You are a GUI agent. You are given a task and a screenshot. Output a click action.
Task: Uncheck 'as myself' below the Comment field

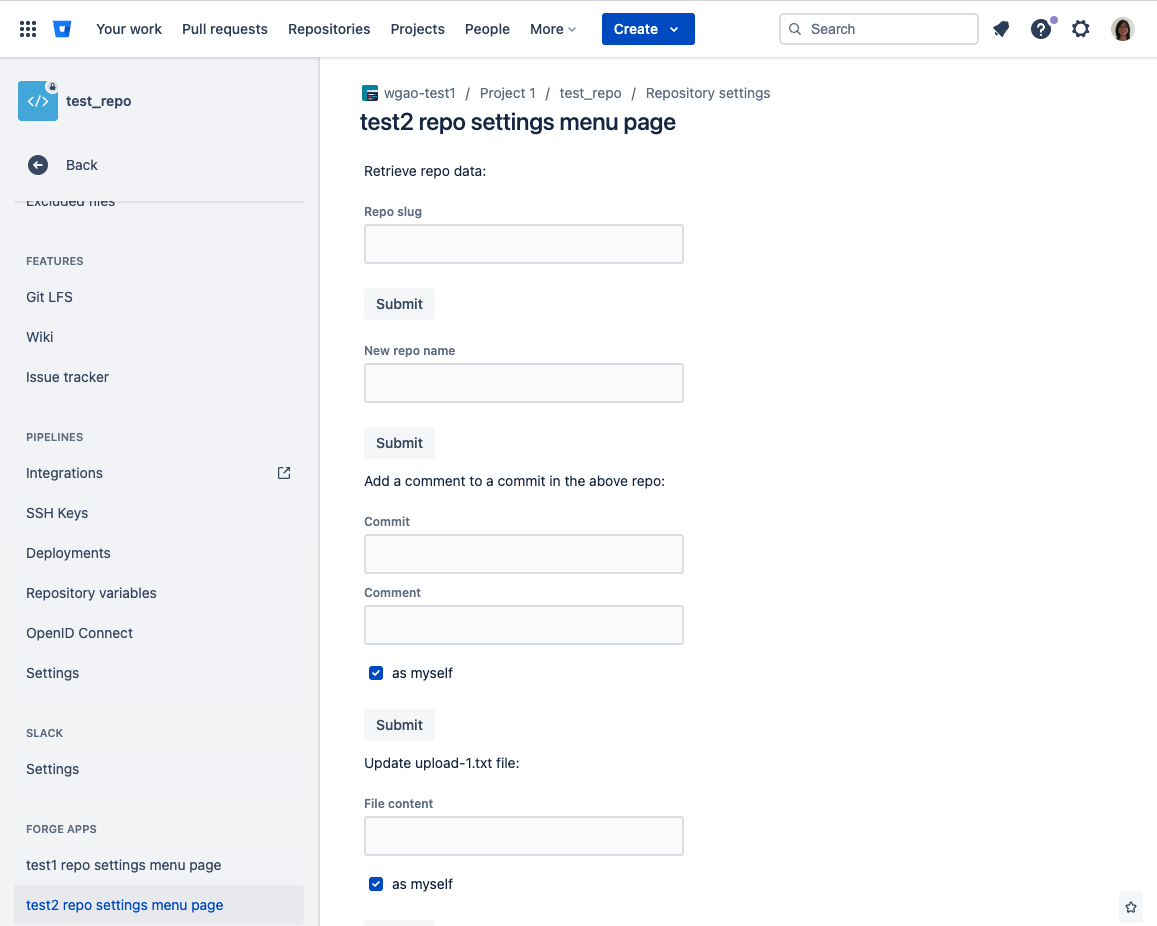click(376, 673)
